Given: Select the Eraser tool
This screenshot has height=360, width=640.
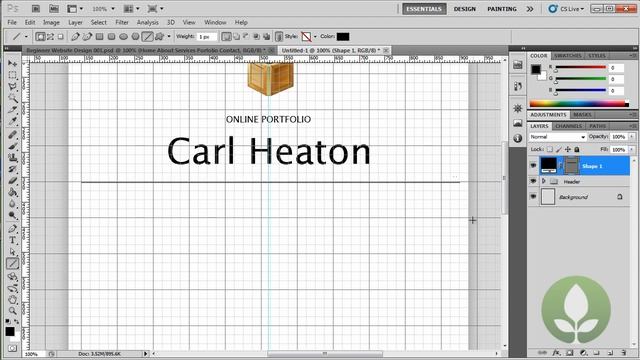Looking at the screenshot, I should [x=12, y=180].
